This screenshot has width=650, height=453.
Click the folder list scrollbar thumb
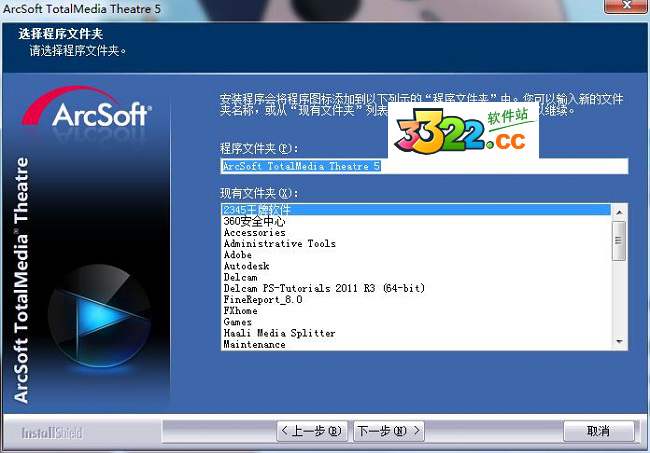pyautogui.click(x=619, y=241)
